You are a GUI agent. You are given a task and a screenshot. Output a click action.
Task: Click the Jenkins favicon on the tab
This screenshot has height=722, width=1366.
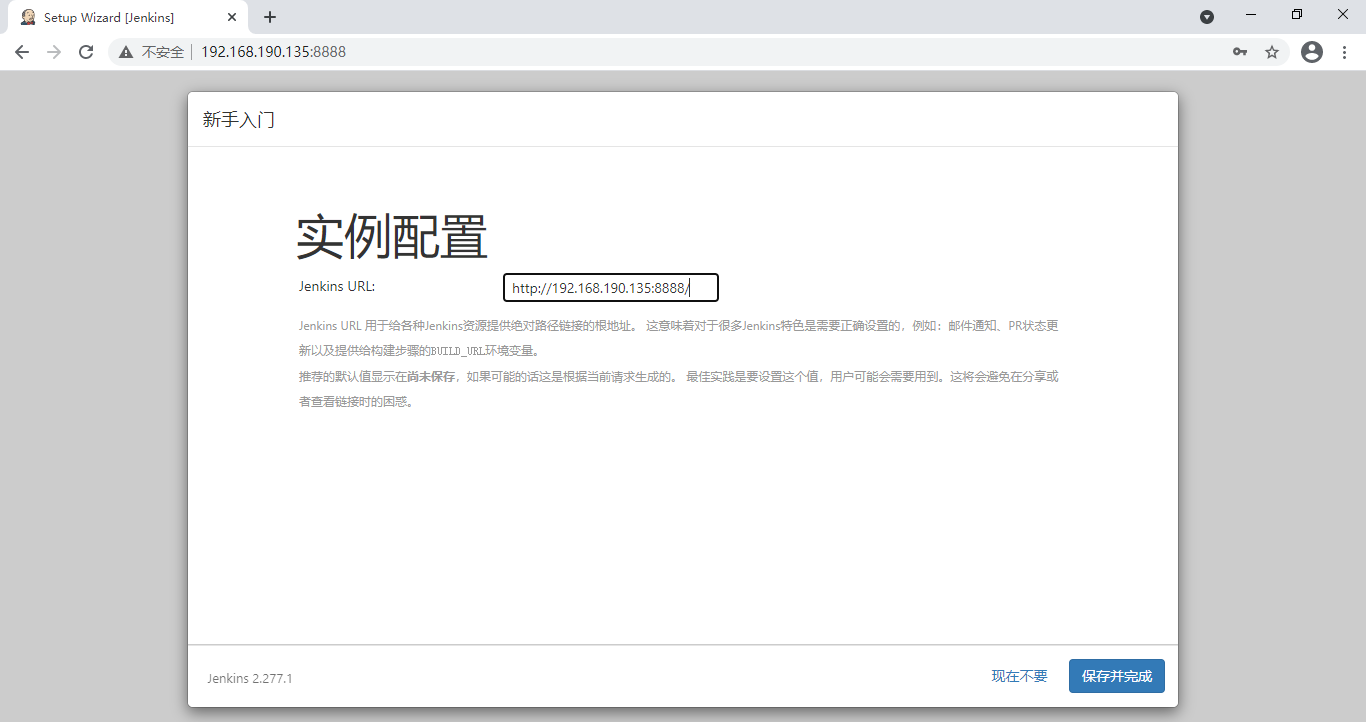point(28,17)
